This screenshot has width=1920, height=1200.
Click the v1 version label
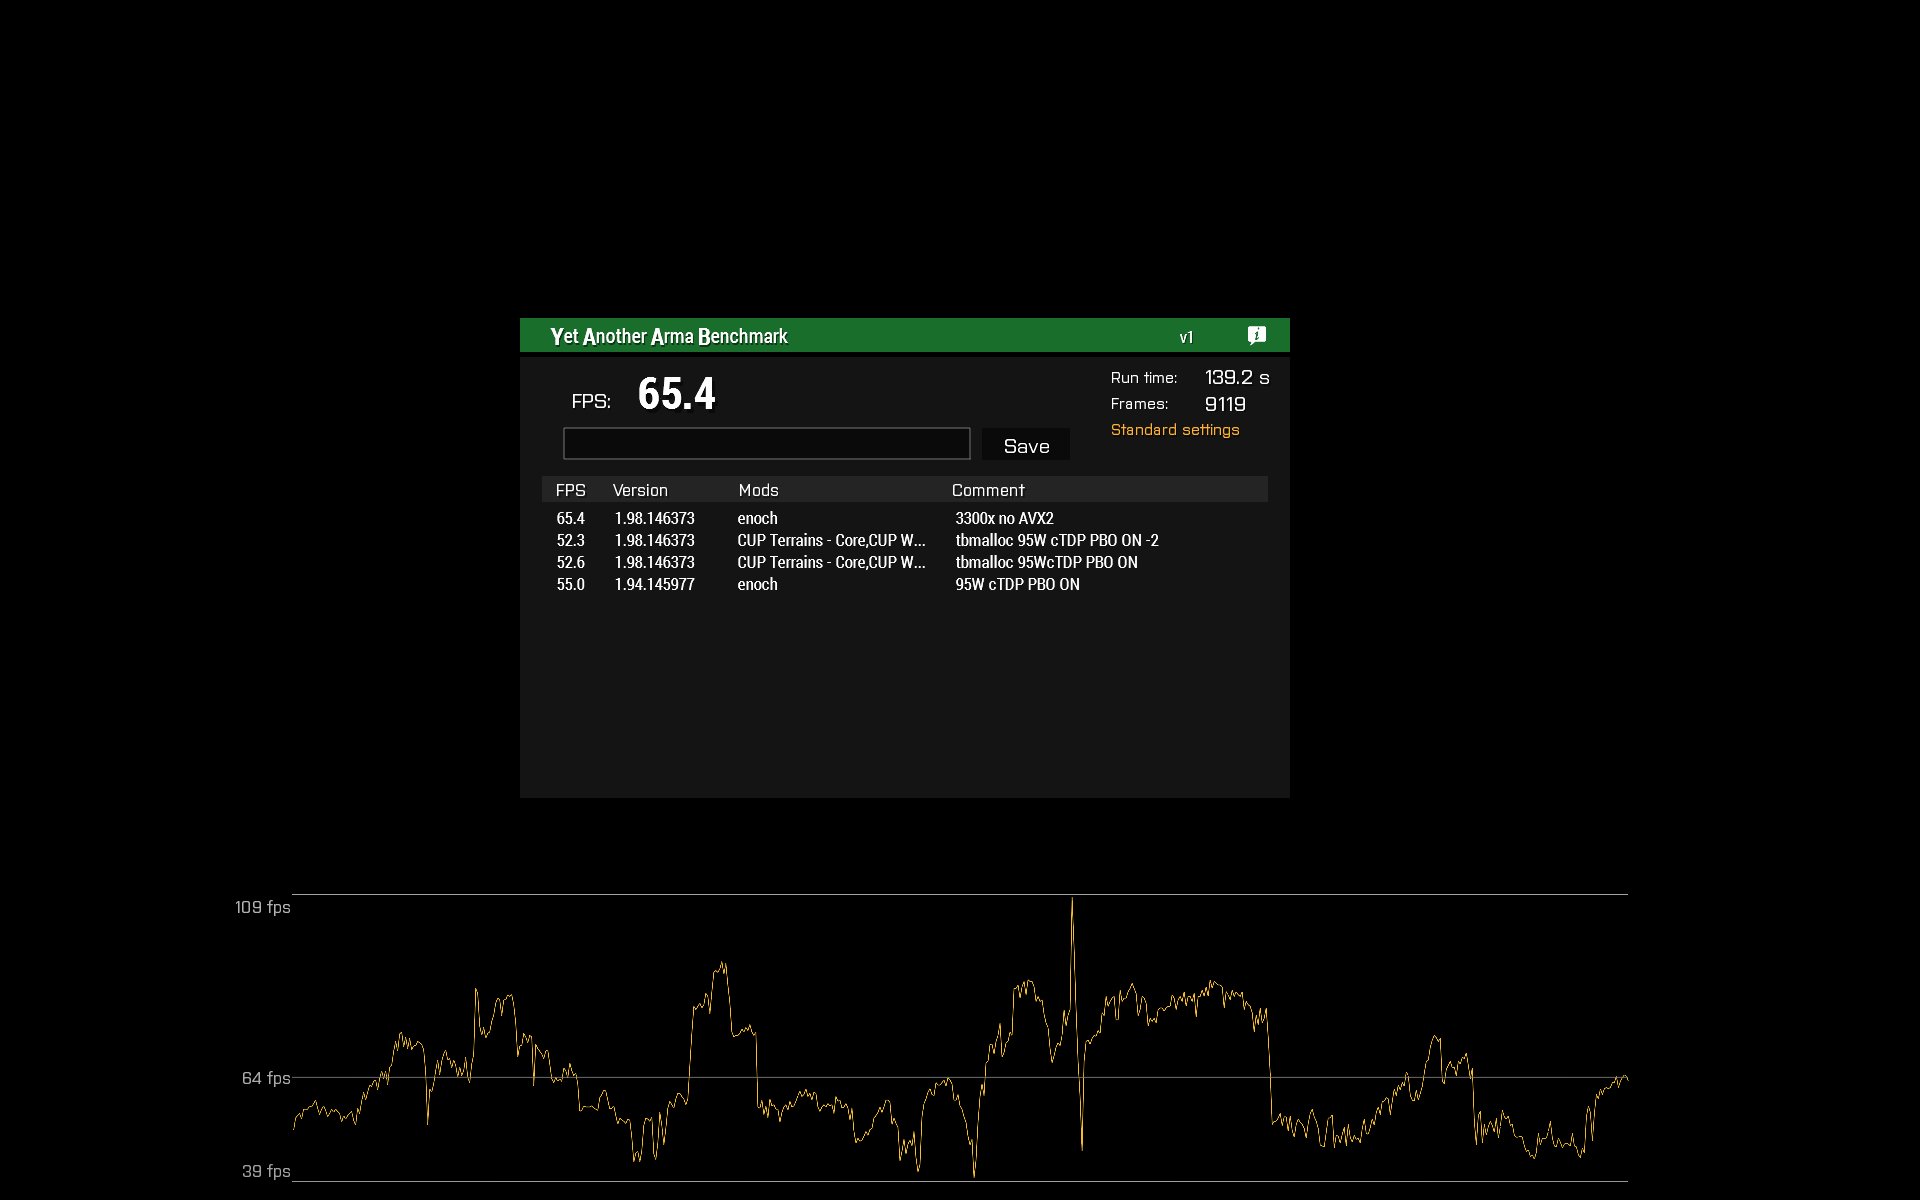click(x=1186, y=337)
